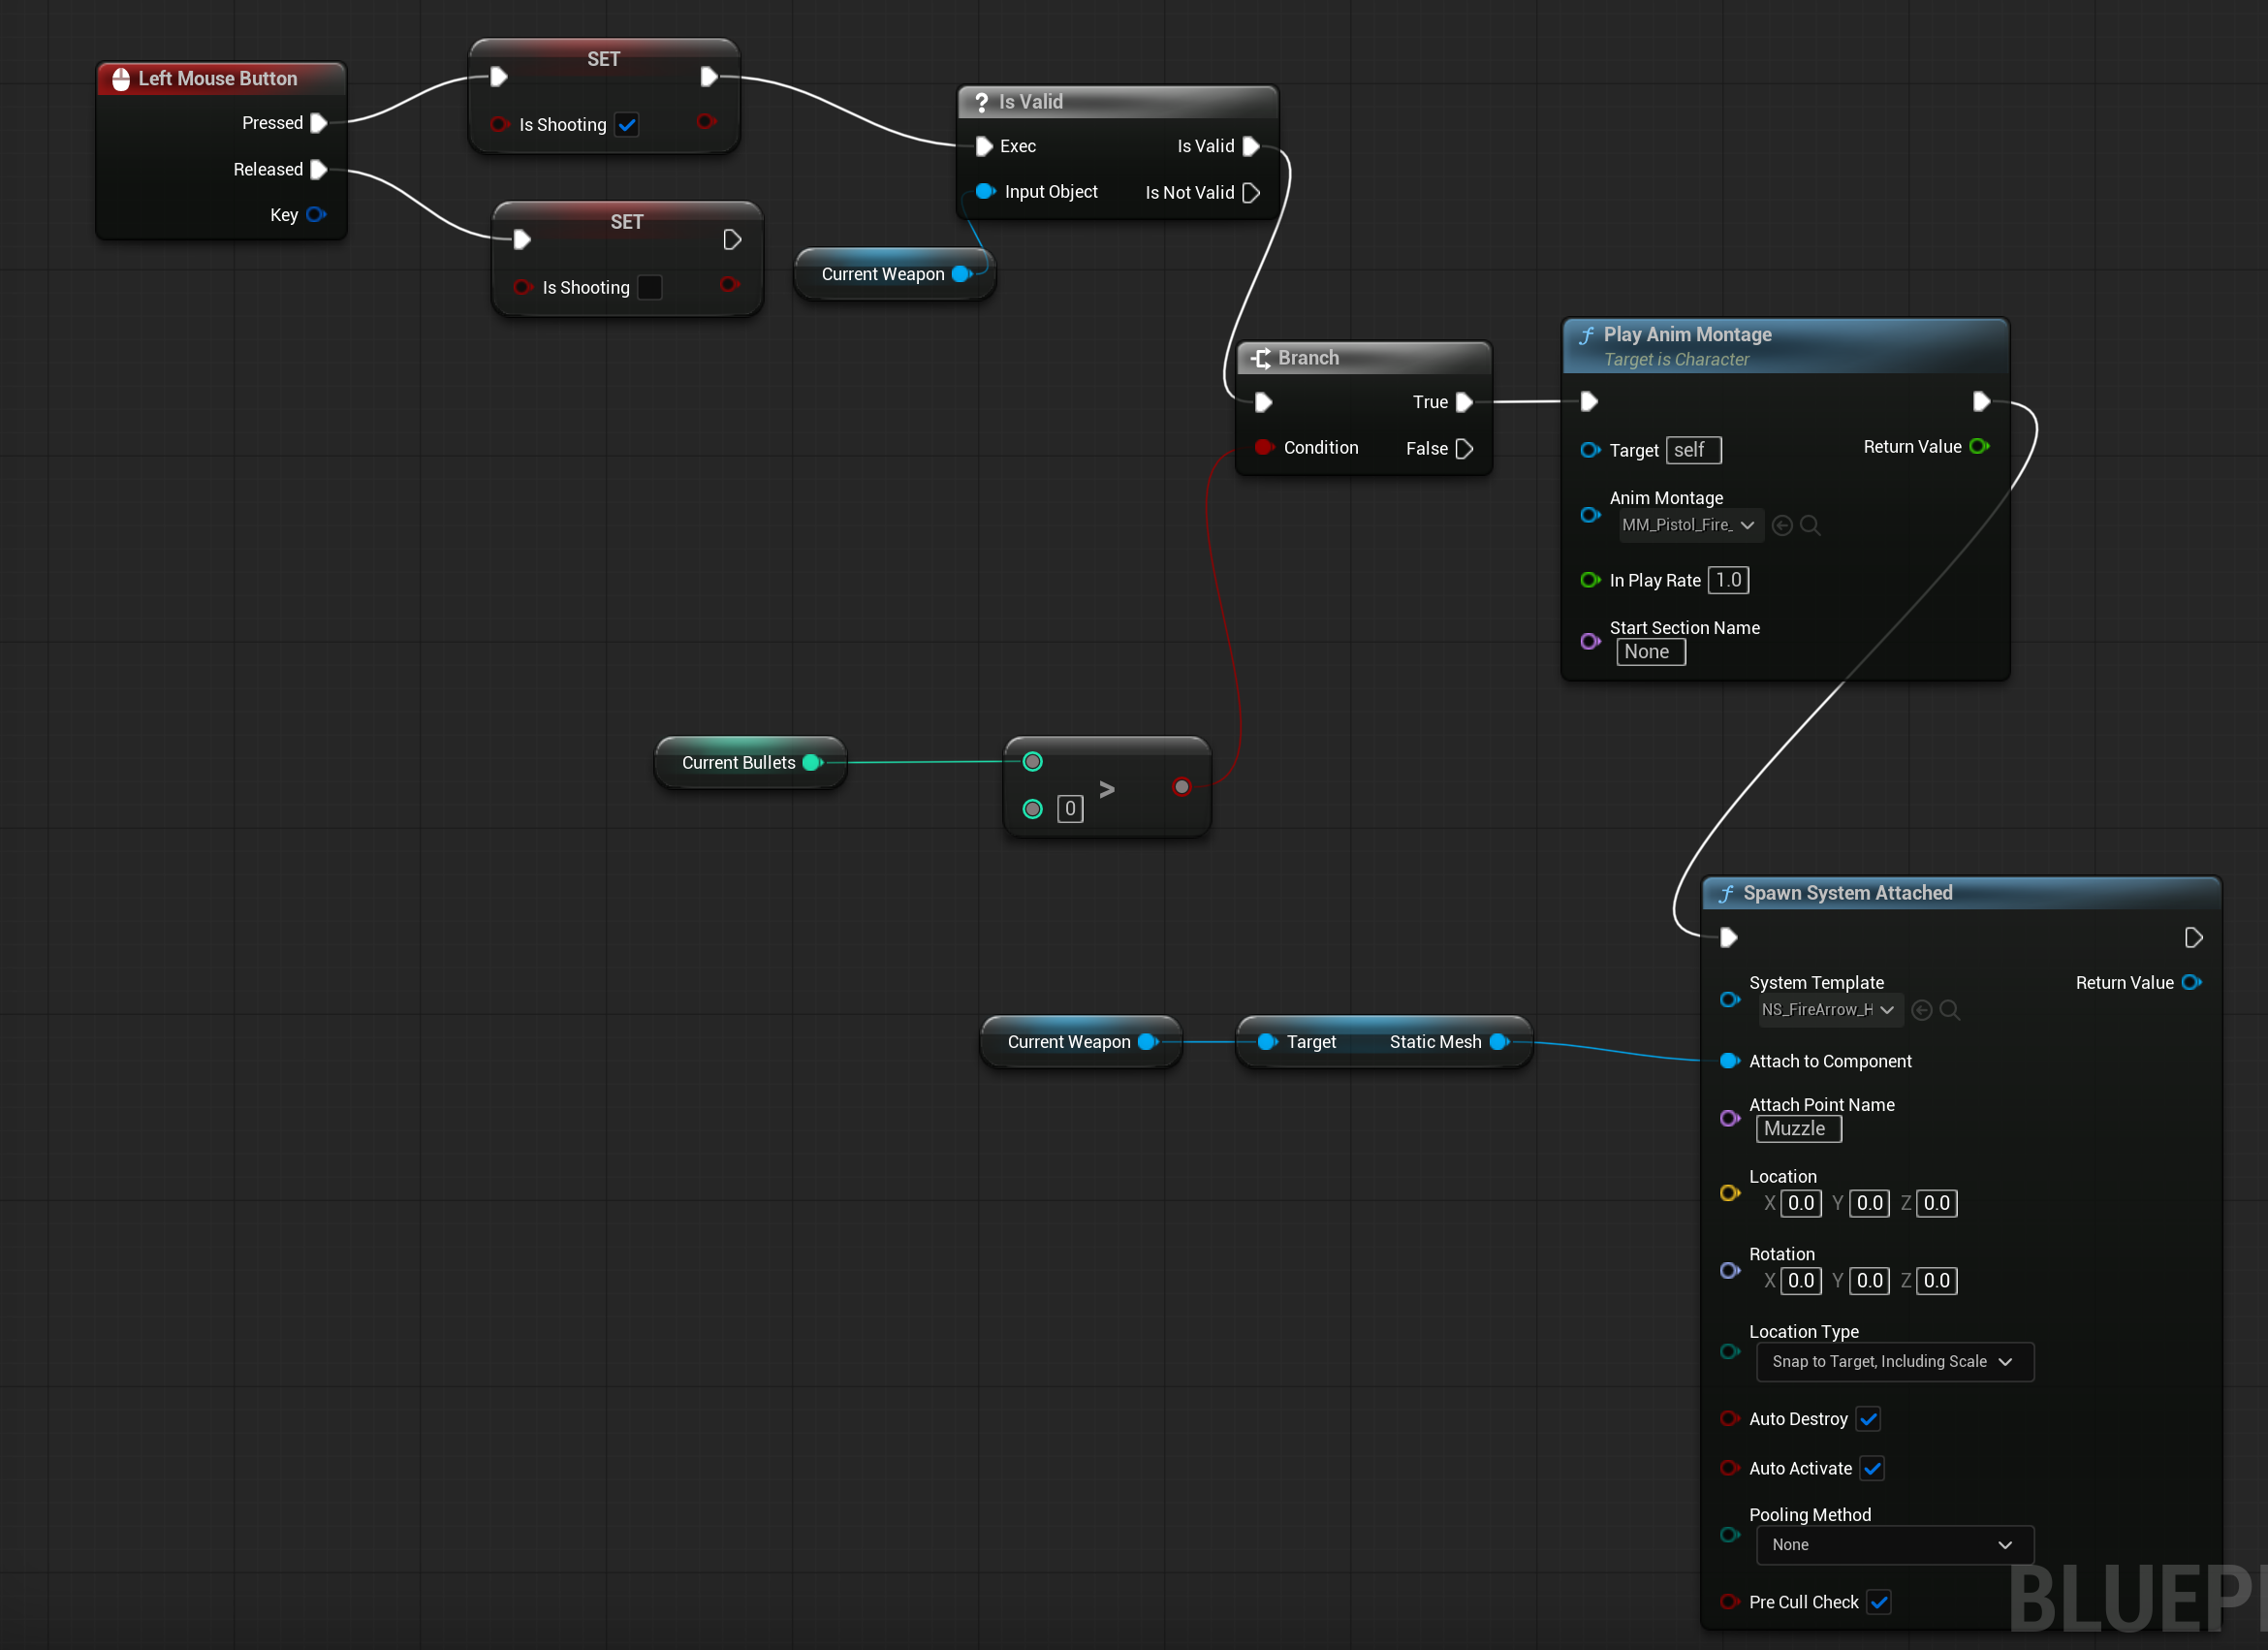Edit the Rotation Z value field
Screen dimensions: 2268x1650
(x=1937, y=1281)
